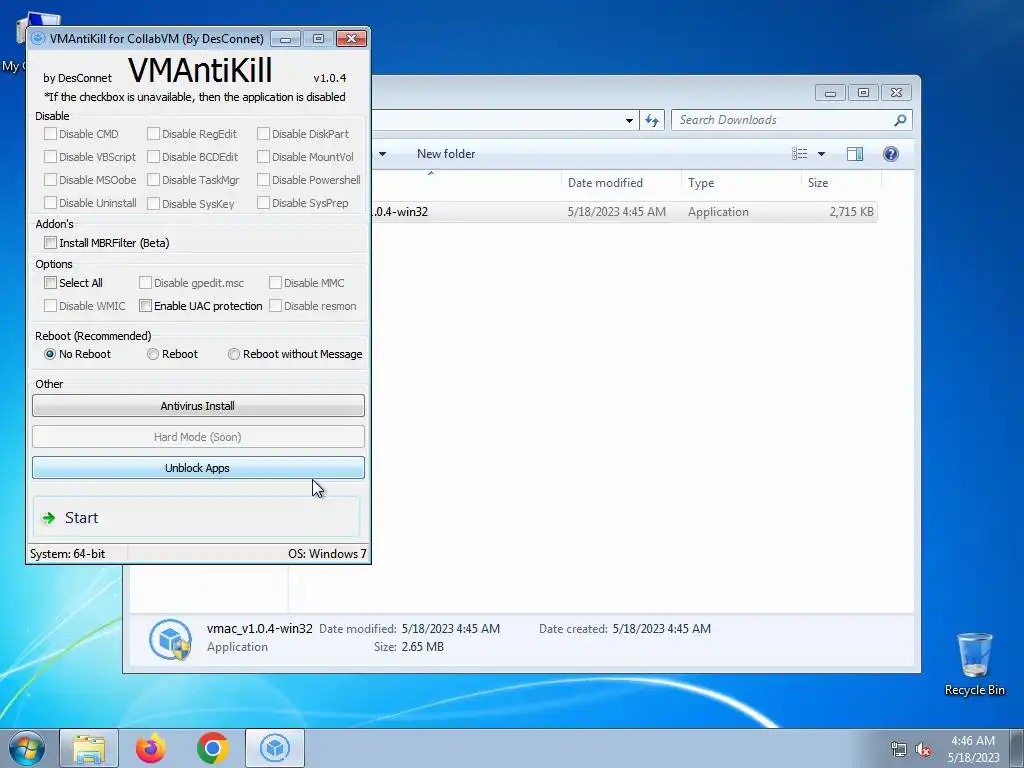Launch Google Chrome from the taskbar
The image size is (1024, 768).
213,748
